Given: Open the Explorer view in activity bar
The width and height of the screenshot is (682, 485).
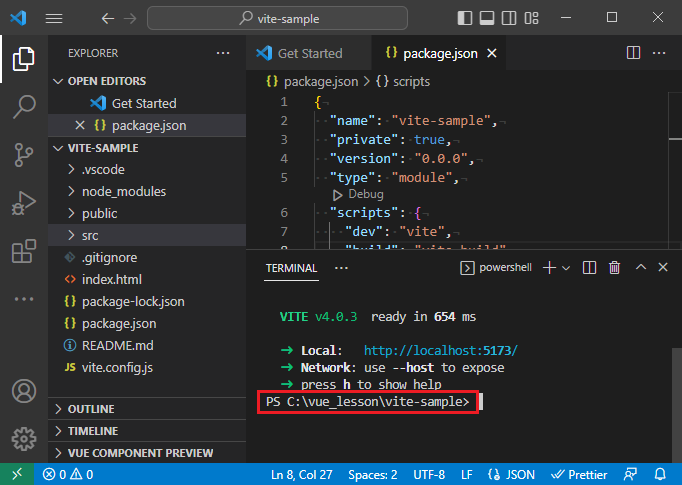Looking at the screenshot, I should pos(23,59).
